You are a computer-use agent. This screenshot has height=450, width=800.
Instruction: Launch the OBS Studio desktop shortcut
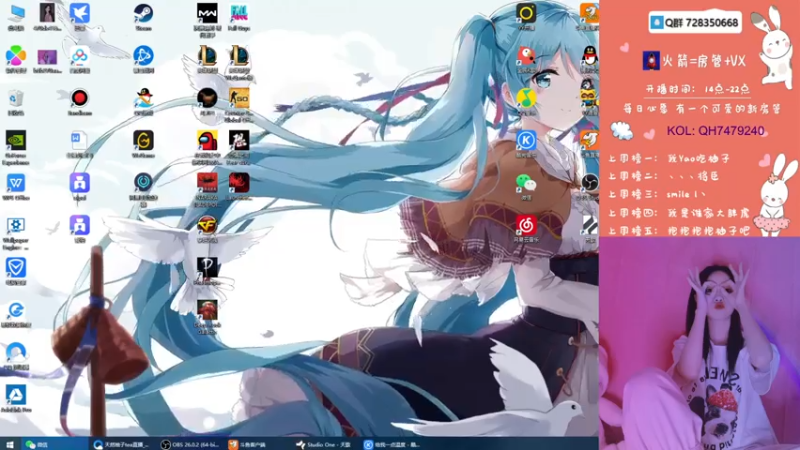[590, 183]
